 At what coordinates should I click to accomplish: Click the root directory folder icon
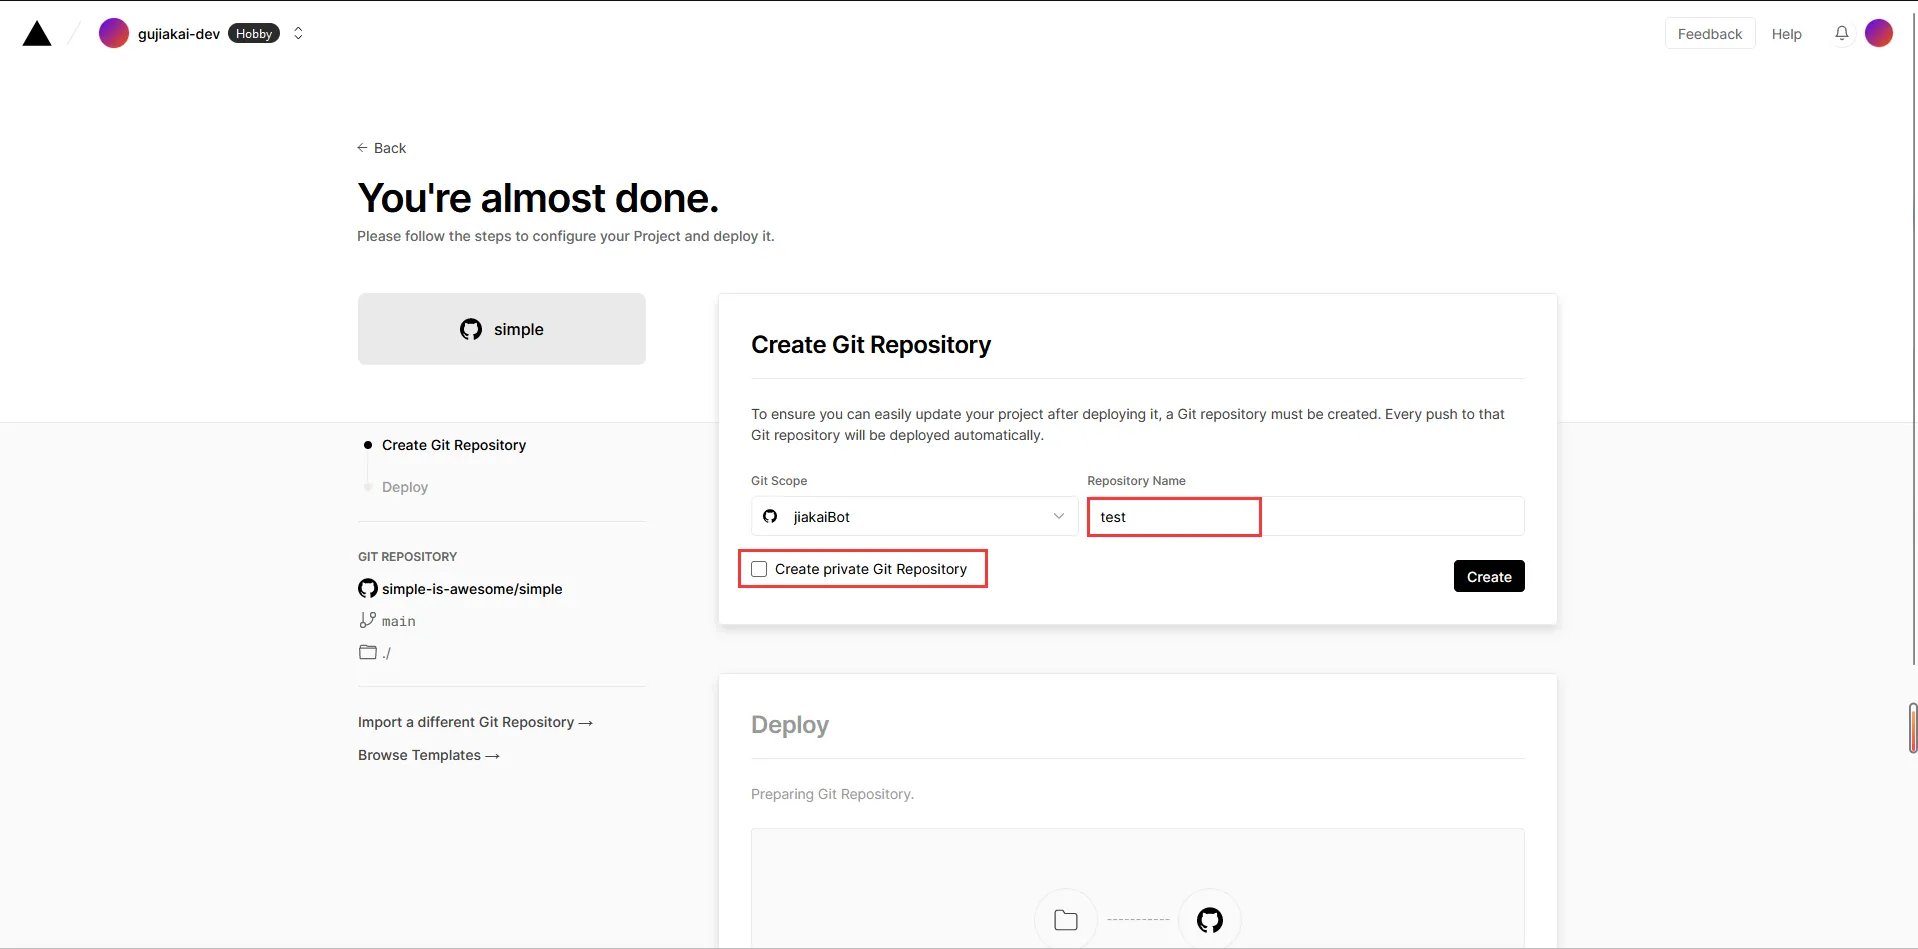coord(368,652)
